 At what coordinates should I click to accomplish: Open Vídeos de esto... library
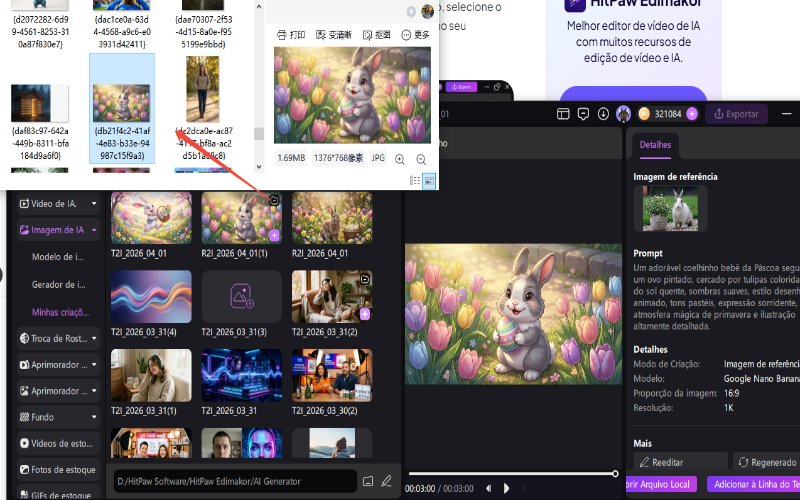point(58,443)
